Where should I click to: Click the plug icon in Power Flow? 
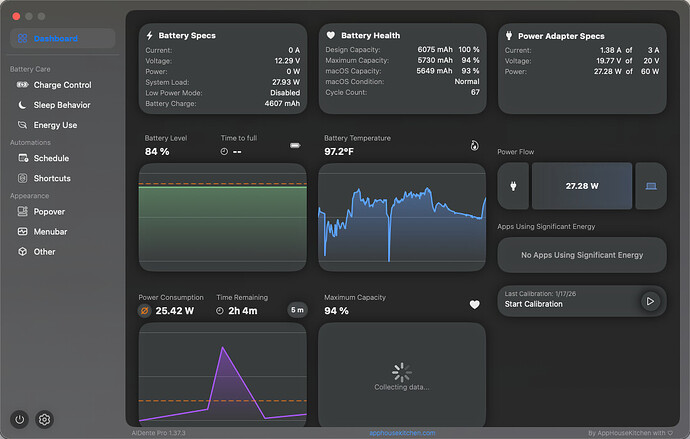pyautogui.click(x=513, y=186)
